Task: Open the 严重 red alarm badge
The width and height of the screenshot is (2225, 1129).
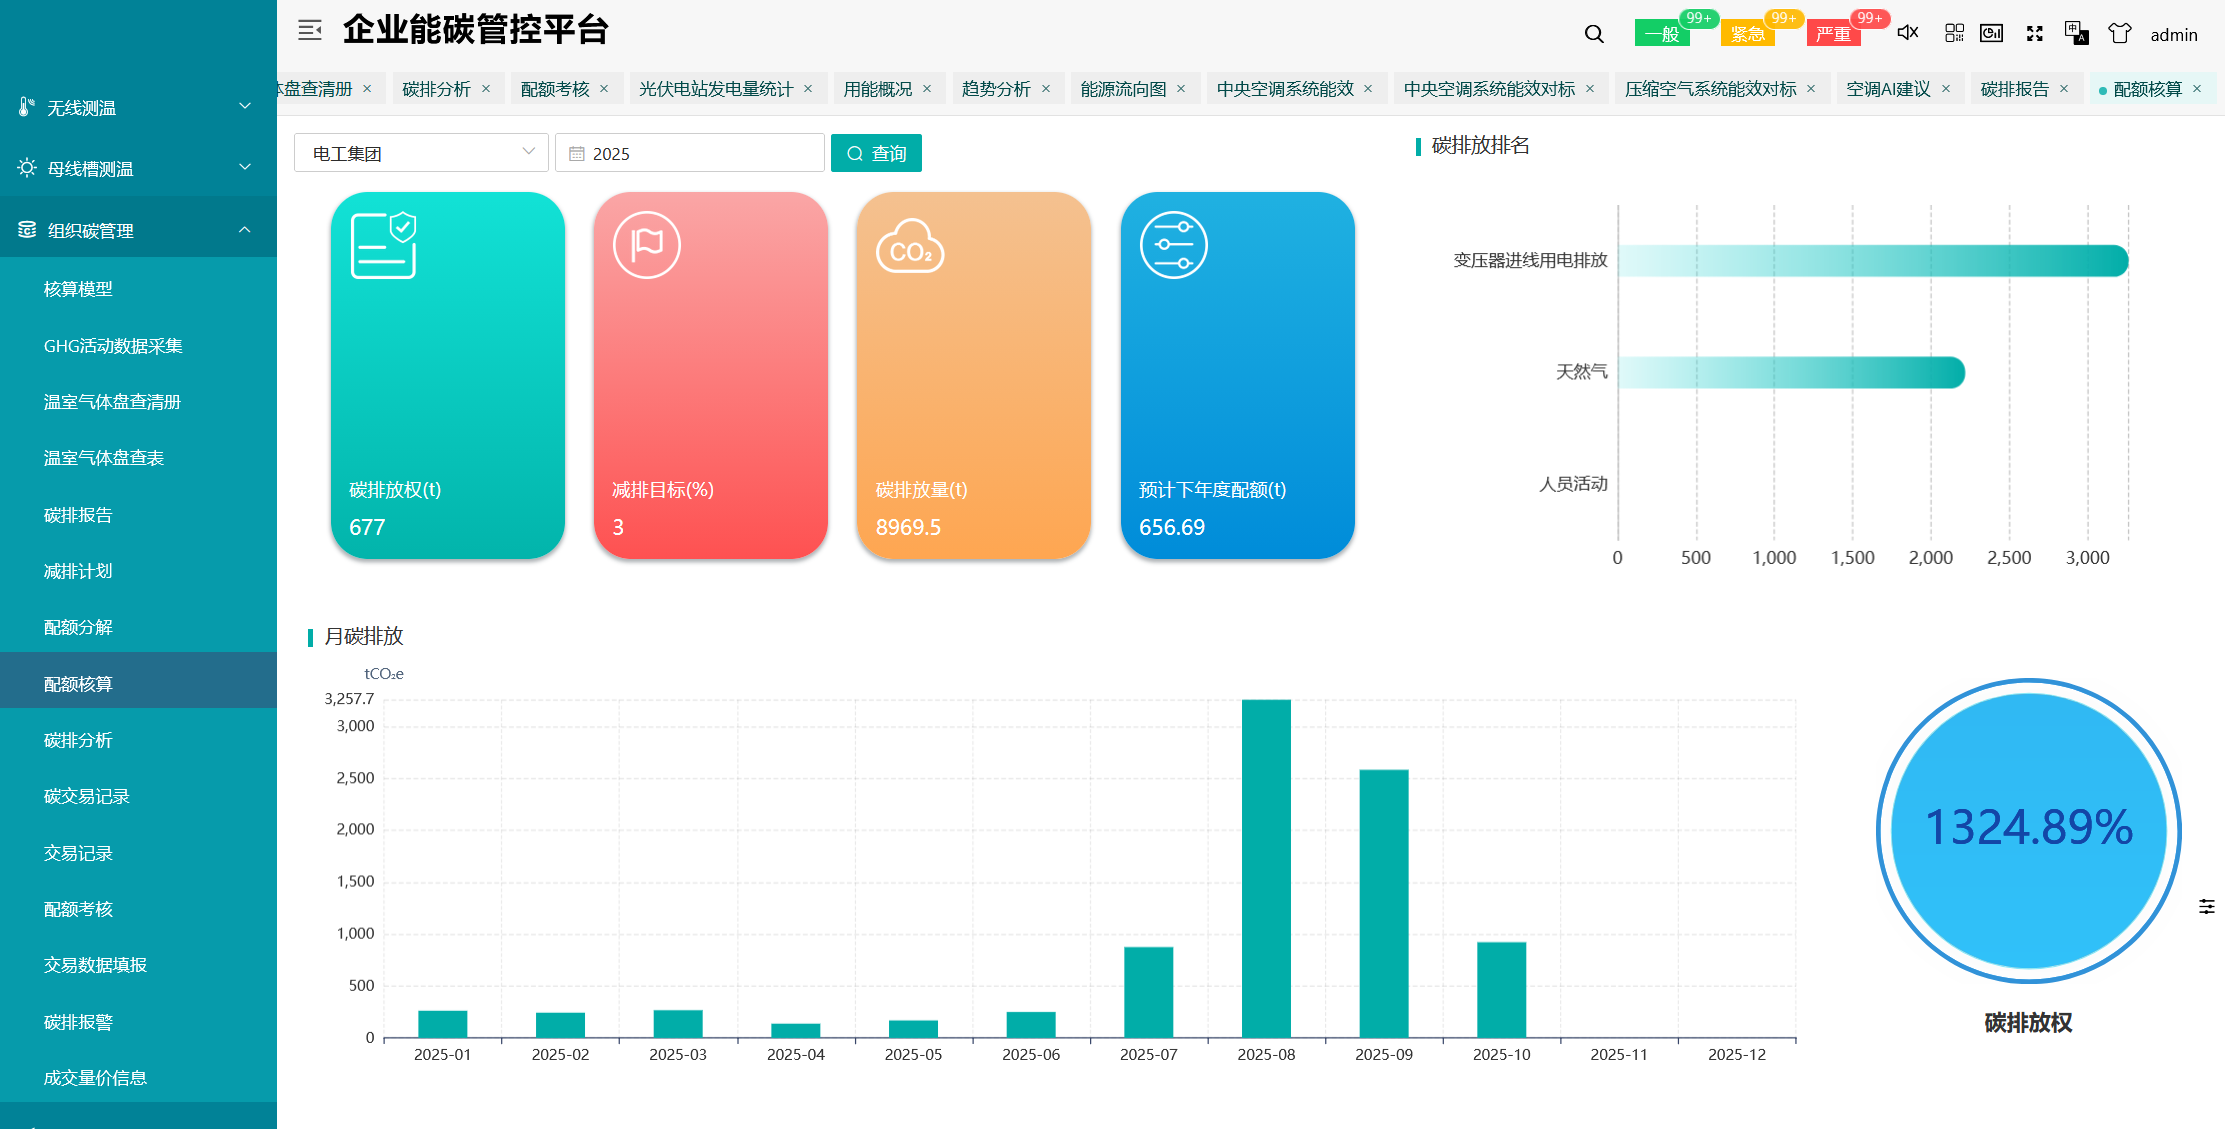Action: click(1833, 34)
